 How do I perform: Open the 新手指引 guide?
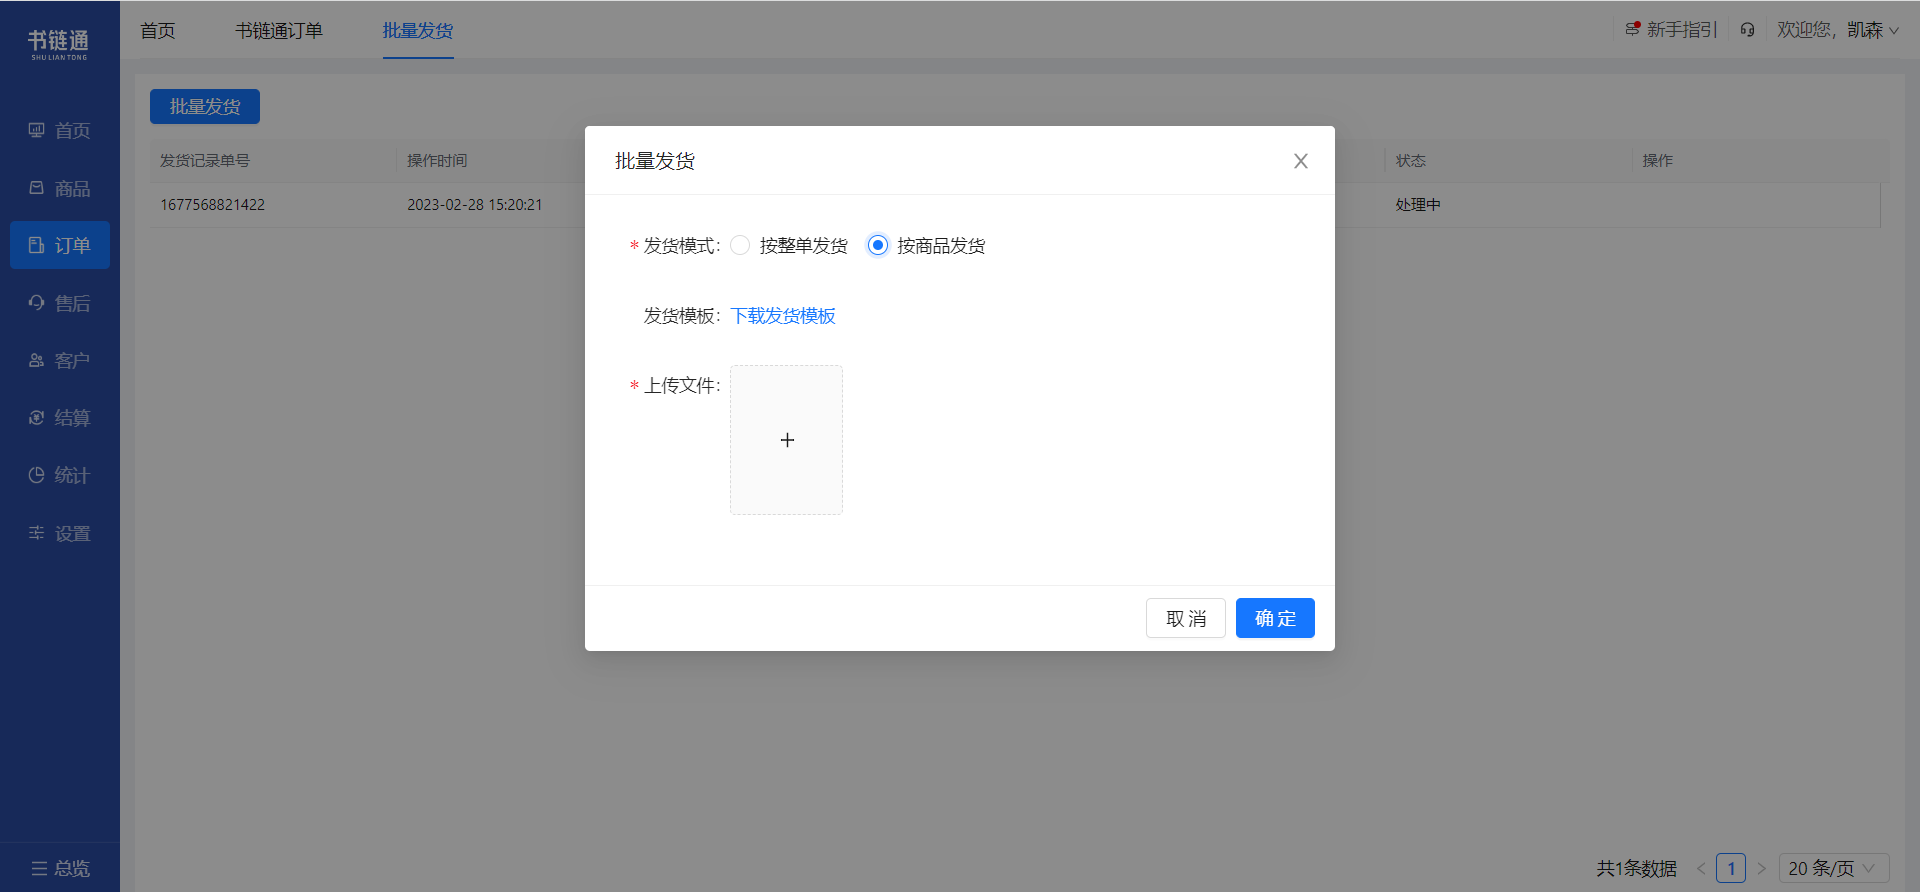1671,30
